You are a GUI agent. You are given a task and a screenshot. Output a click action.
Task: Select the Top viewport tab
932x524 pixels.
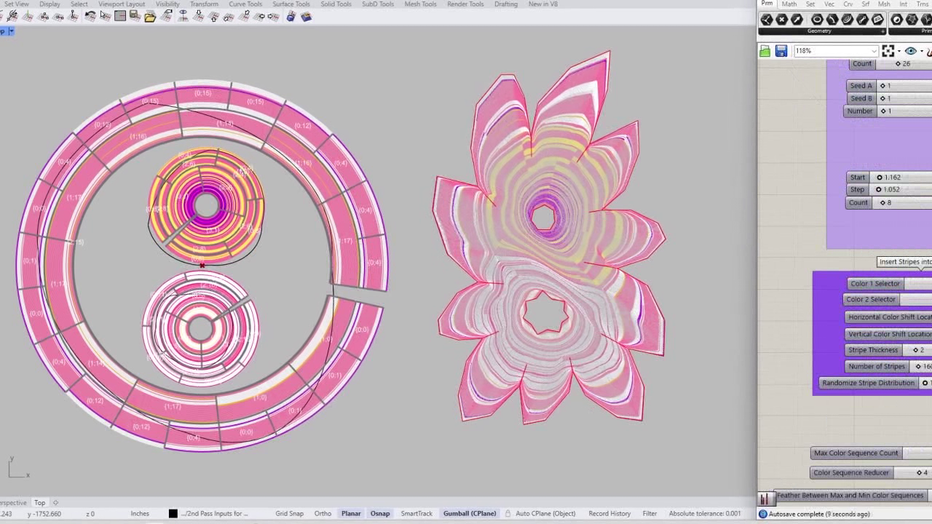pyautogui.click(x=40, y=502)
